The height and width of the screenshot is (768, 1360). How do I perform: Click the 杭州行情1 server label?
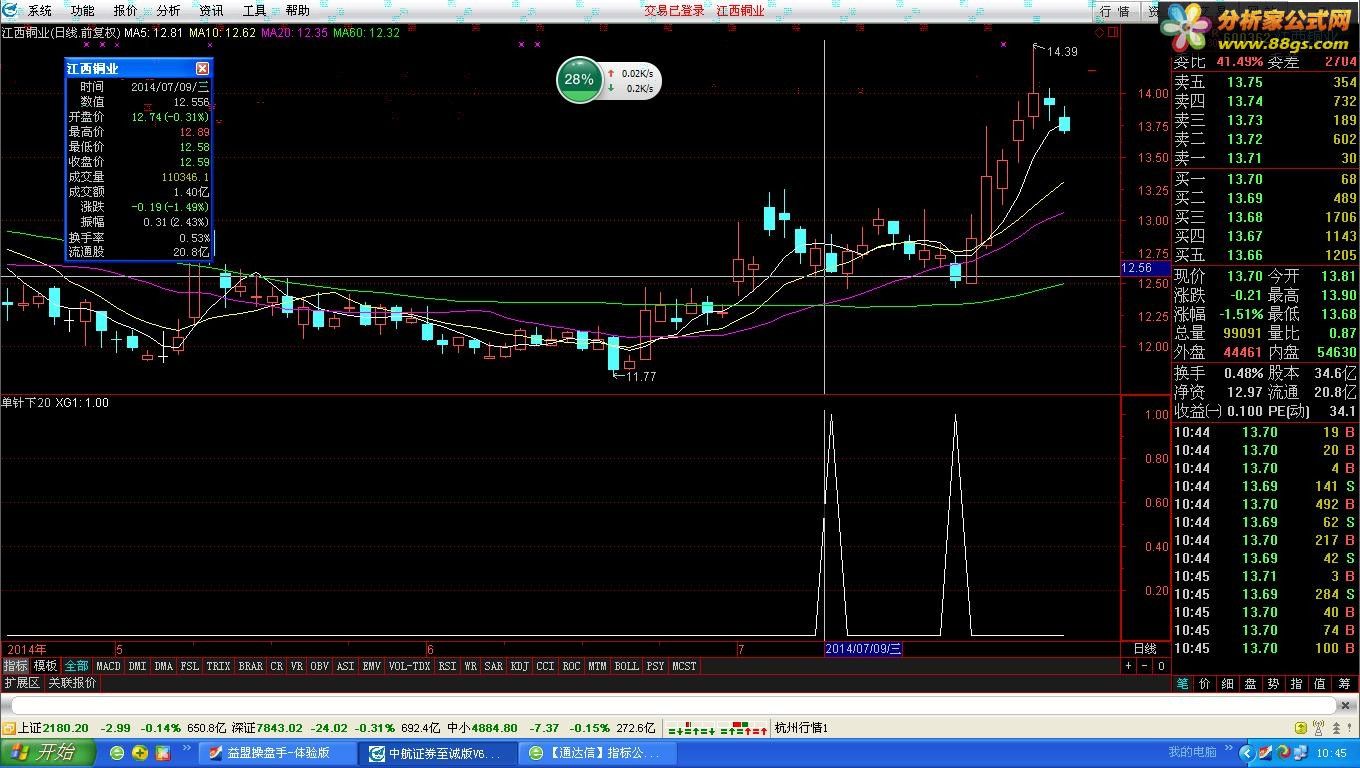(801, 728)
